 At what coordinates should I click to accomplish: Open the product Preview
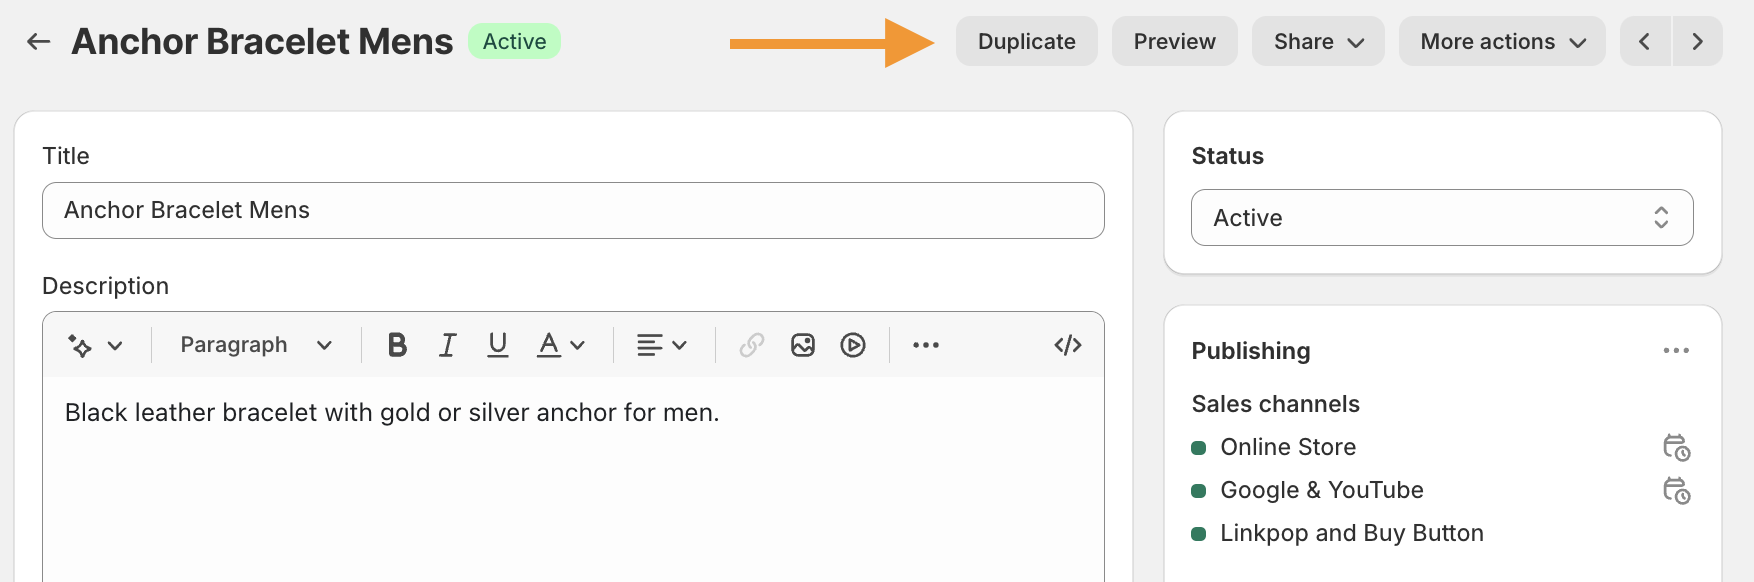pos(1174,41)
